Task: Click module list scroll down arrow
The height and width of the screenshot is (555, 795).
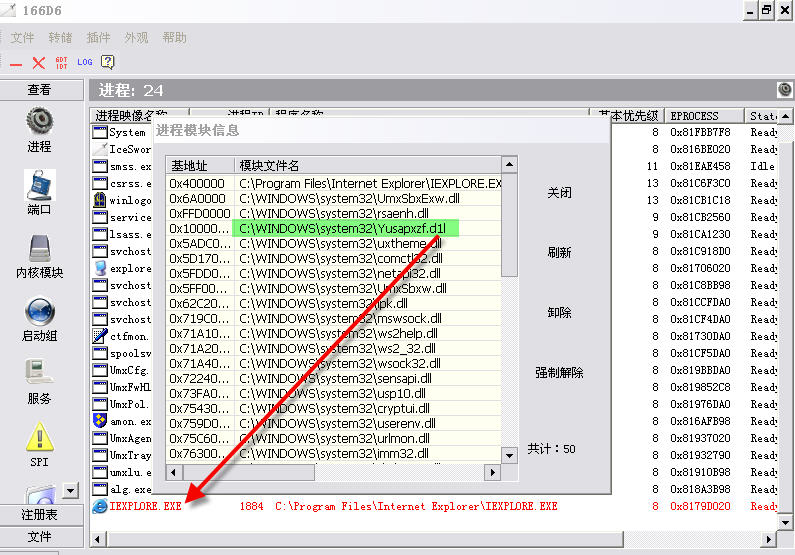Action: [510, 456]
